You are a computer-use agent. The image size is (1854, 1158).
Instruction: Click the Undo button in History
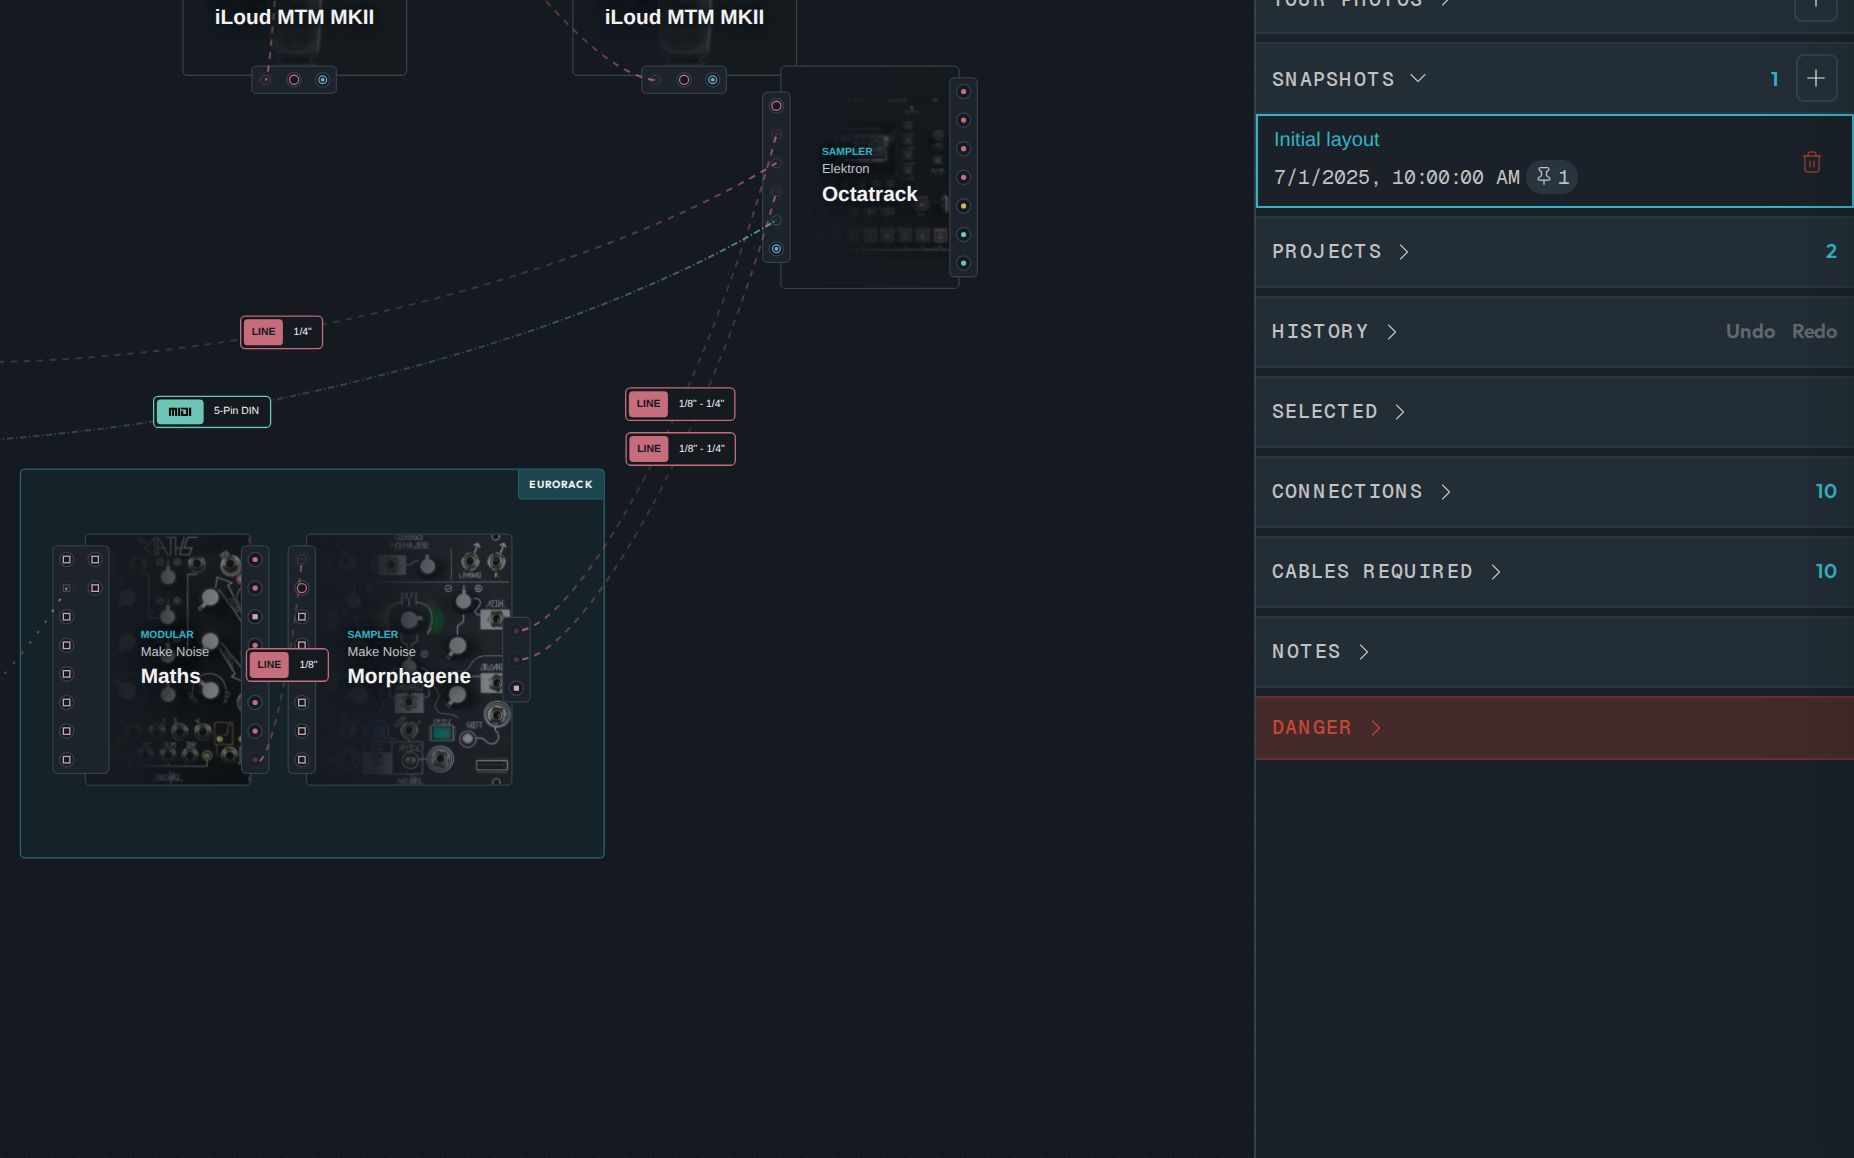point(1750,331)
